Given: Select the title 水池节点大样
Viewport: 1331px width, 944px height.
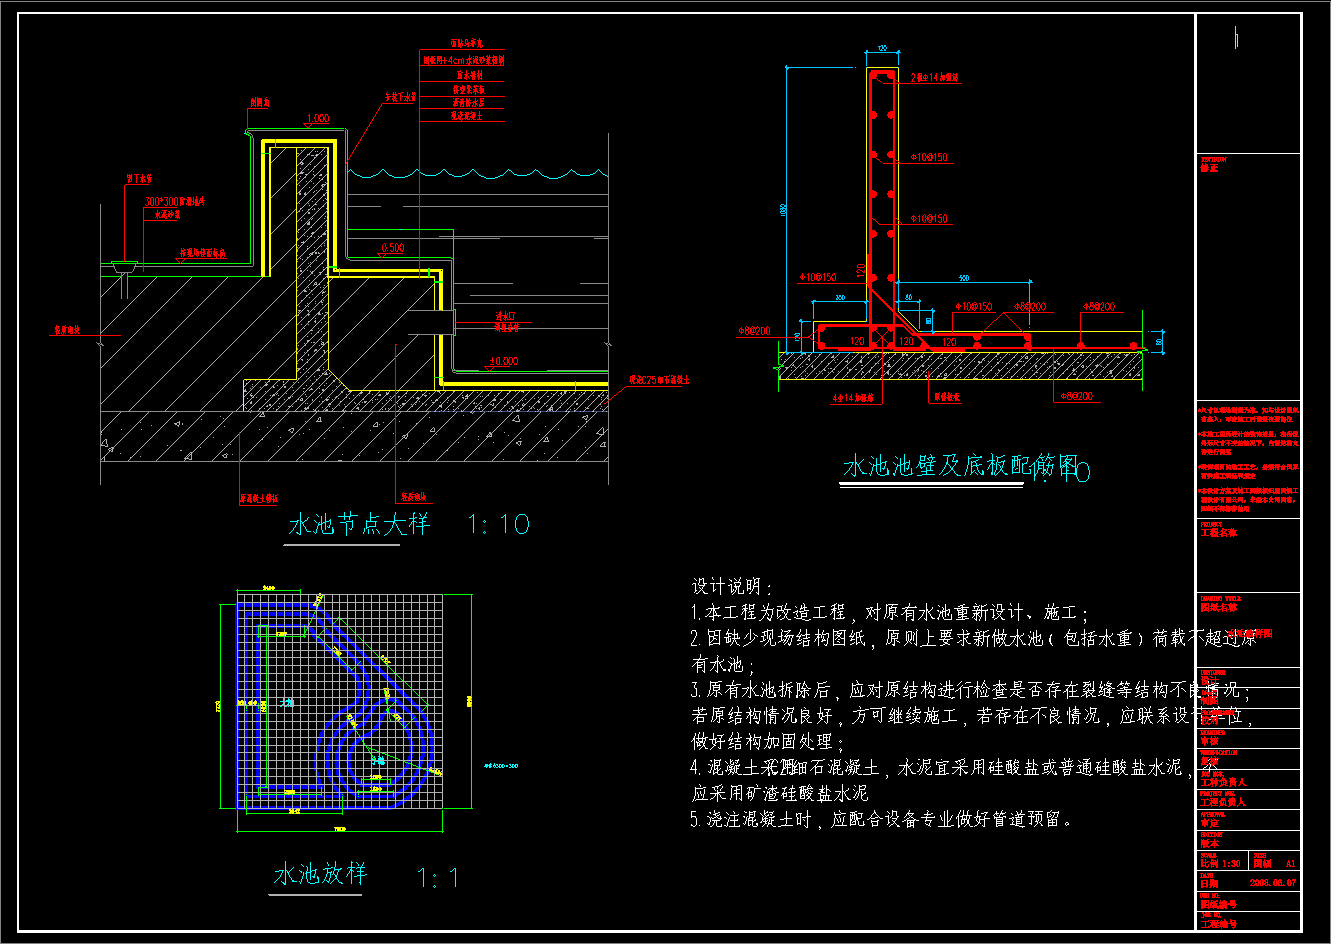Looking at the screenshot, I should tap(359, 524).
